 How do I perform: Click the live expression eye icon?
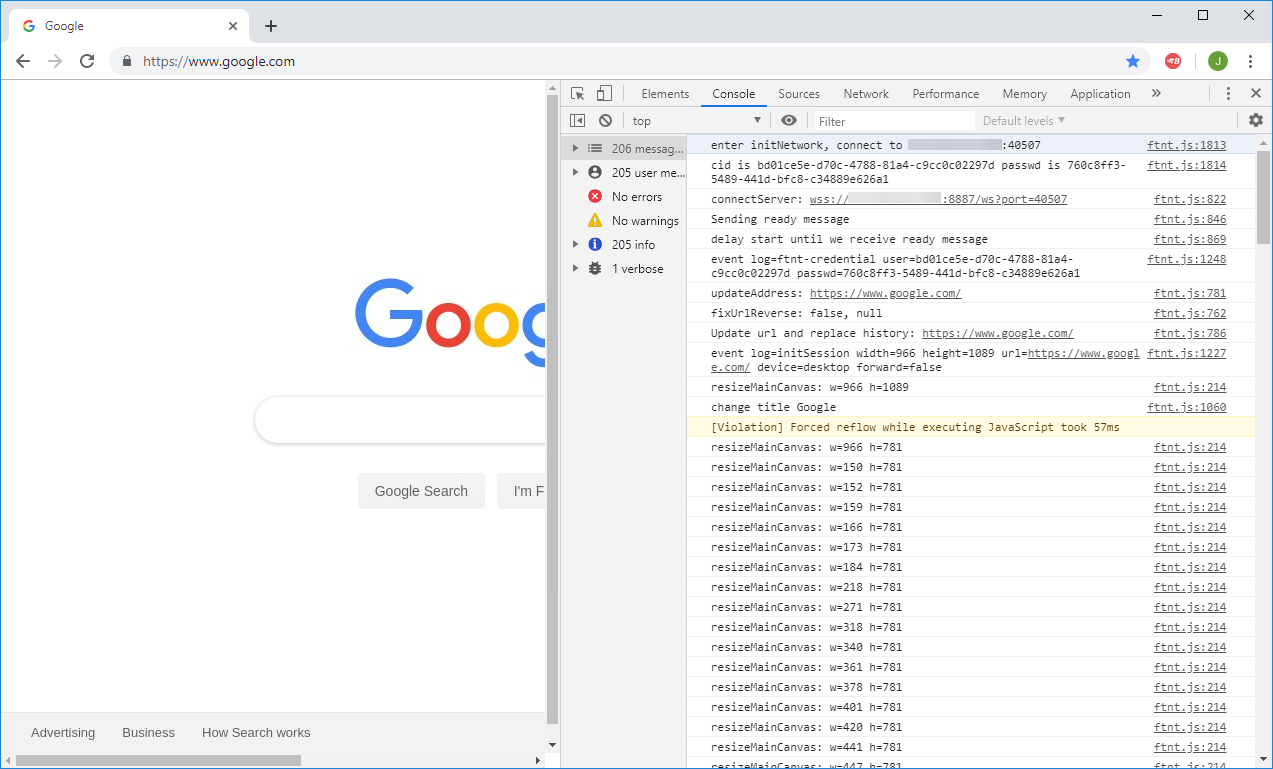pyautogui.click(x=789, y=120)
